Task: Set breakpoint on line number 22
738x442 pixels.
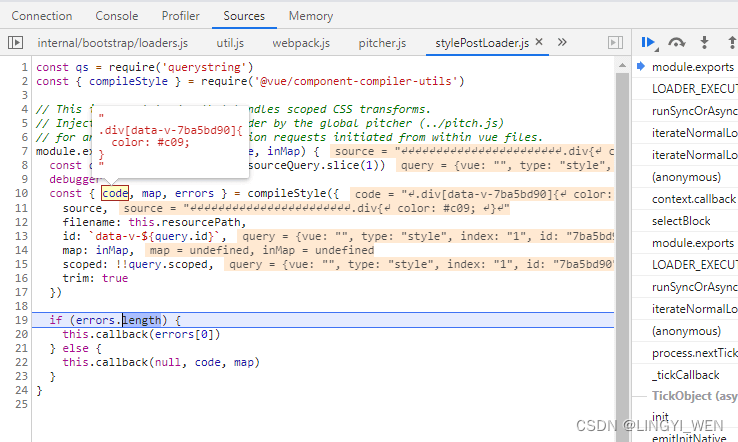Action: (22, 362)
